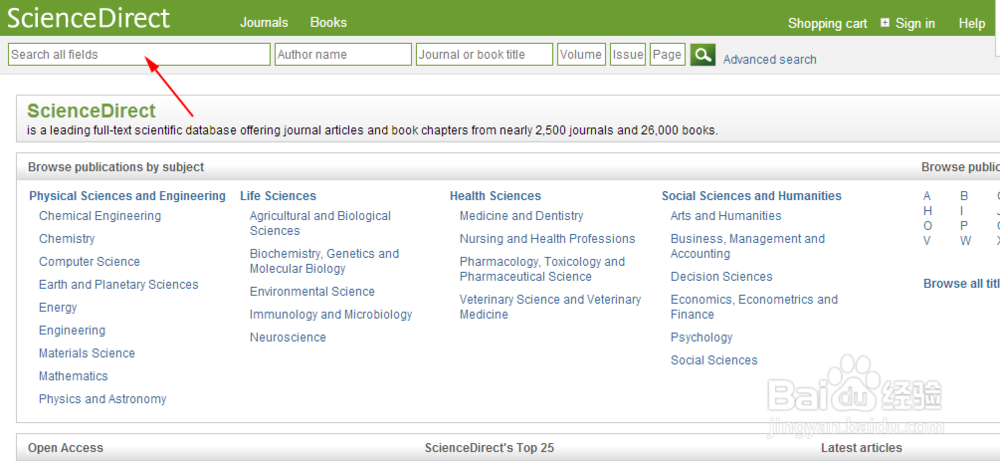Open Advanced search
Screen dimensions: 1000x461
770,59
